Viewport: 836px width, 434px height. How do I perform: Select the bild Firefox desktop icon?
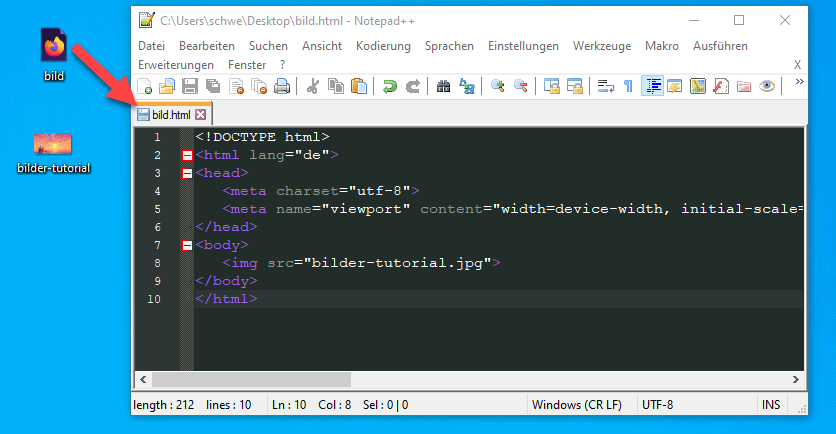tap(54, 54)
